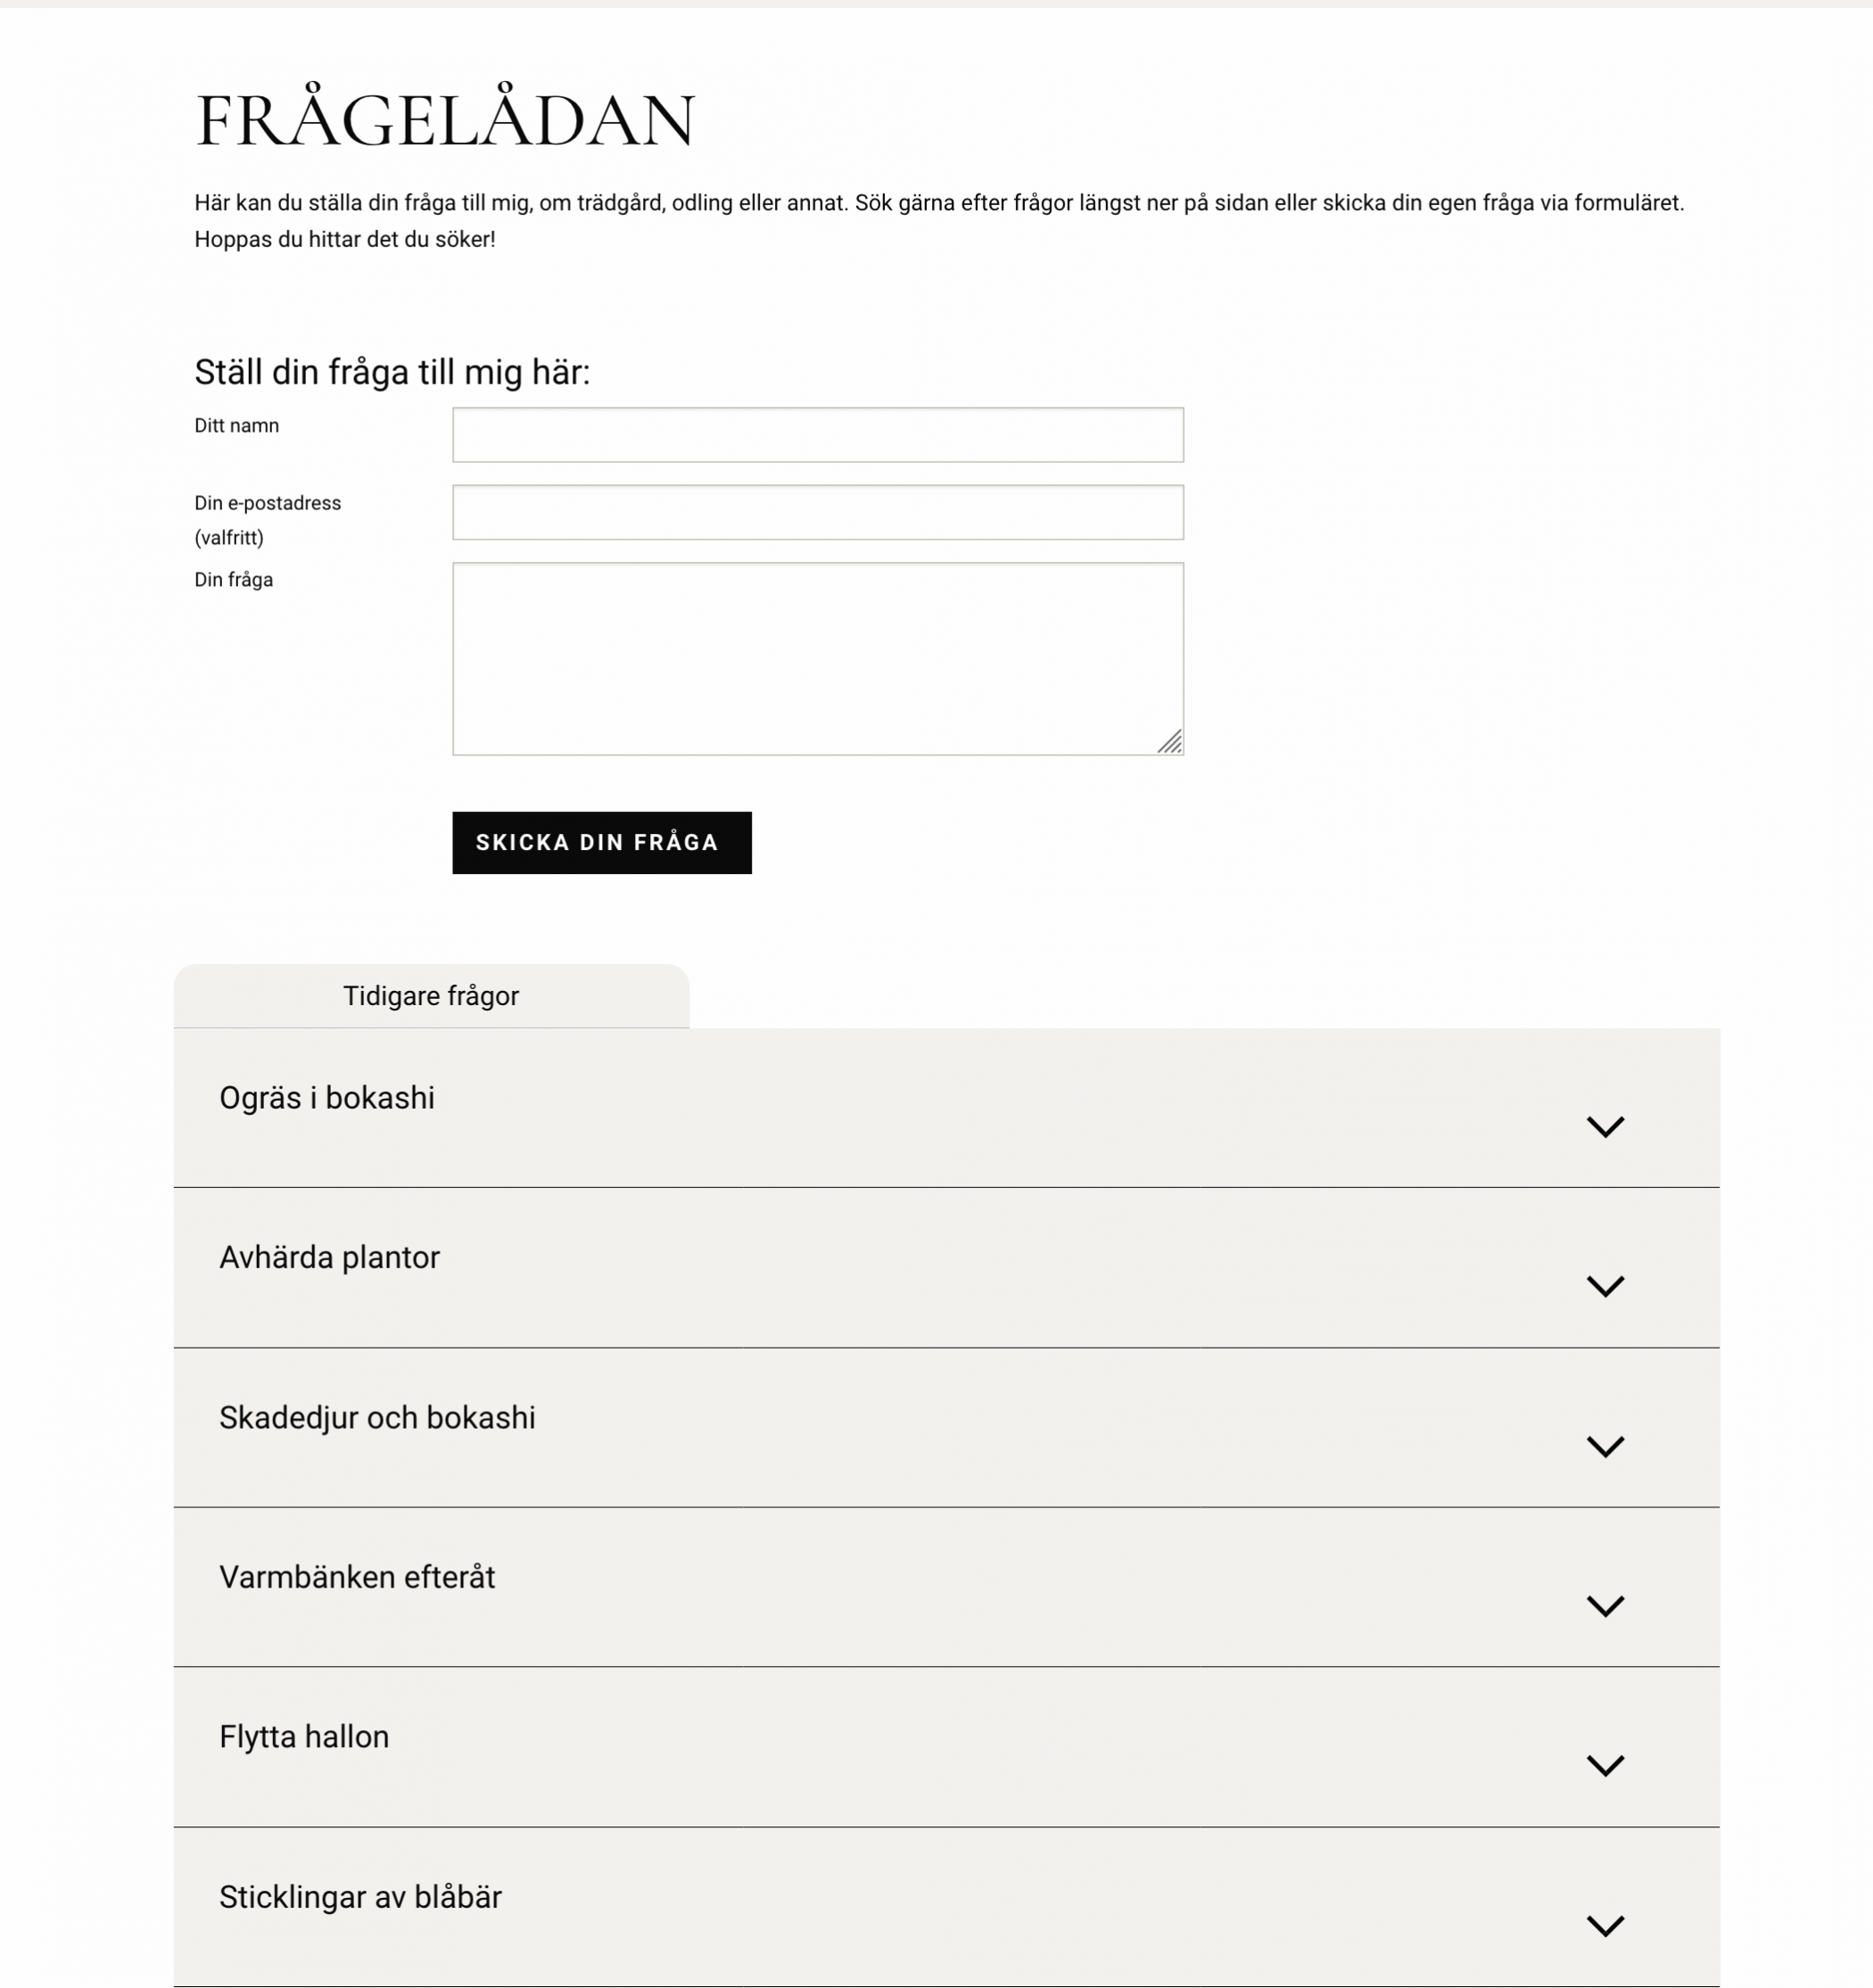The width and height of the screenshot is (1873, 1988).
Task: Click the down arrow for Skadedjur och bokashi
Action: click(1605, 1446)
